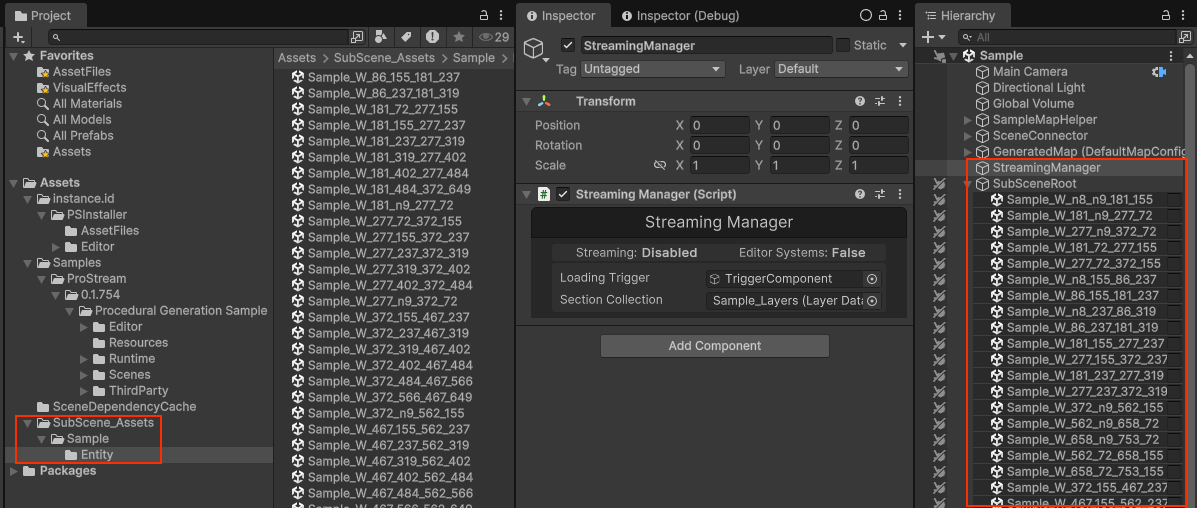
Task: Expand SampleMapHelper in Hierarchy
Action: coord(968,120)
